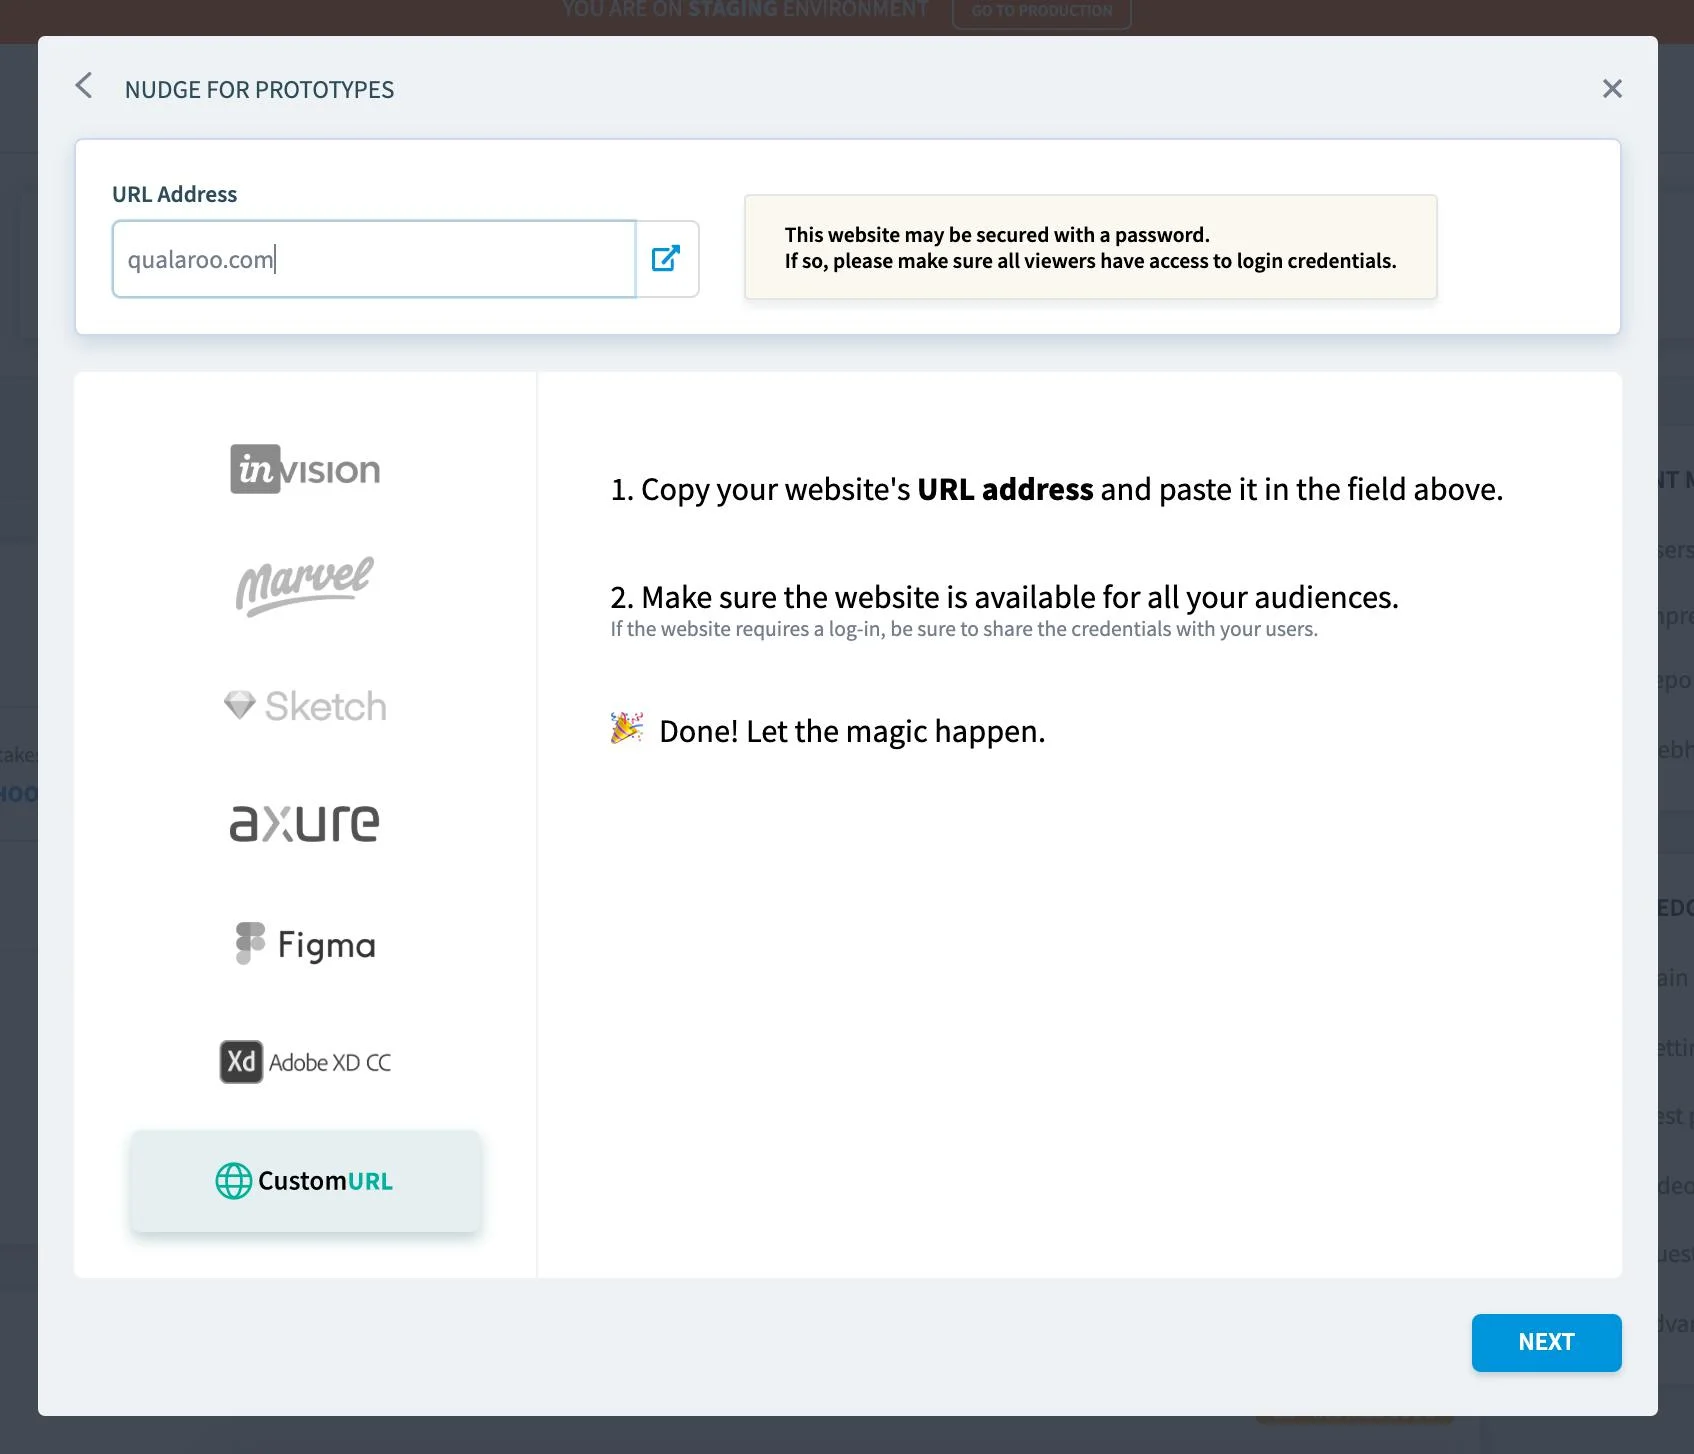Select the CustomURL option

coord(305,1181)
